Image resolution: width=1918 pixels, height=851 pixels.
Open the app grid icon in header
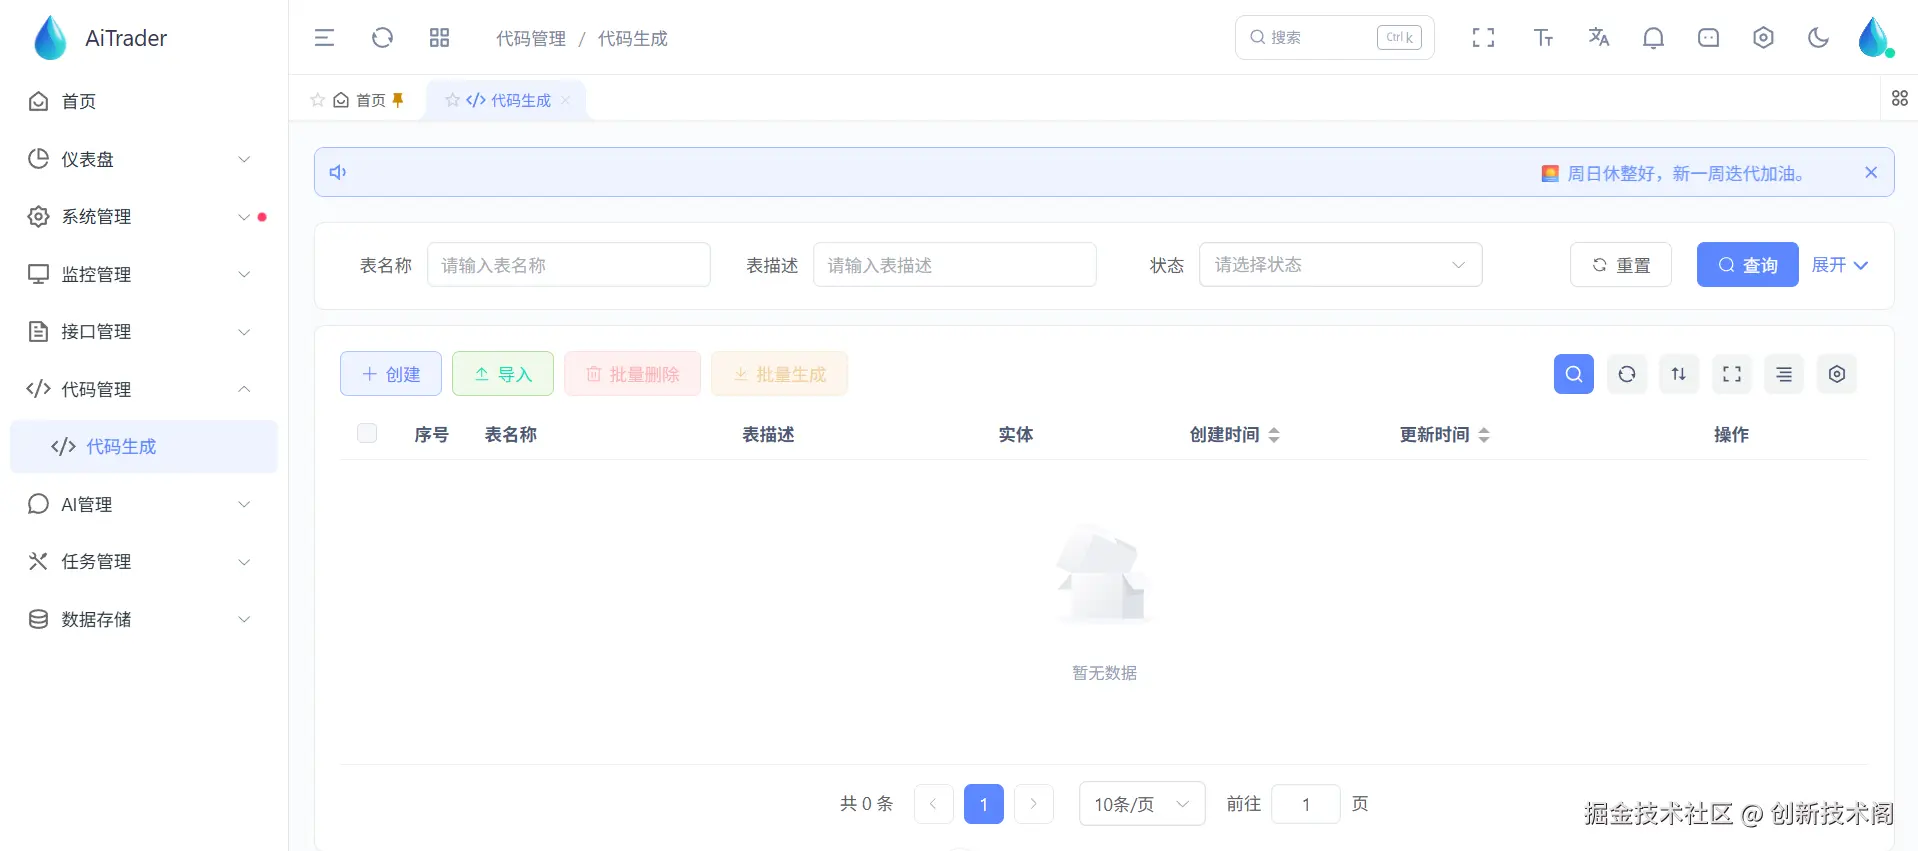point(439,38)
